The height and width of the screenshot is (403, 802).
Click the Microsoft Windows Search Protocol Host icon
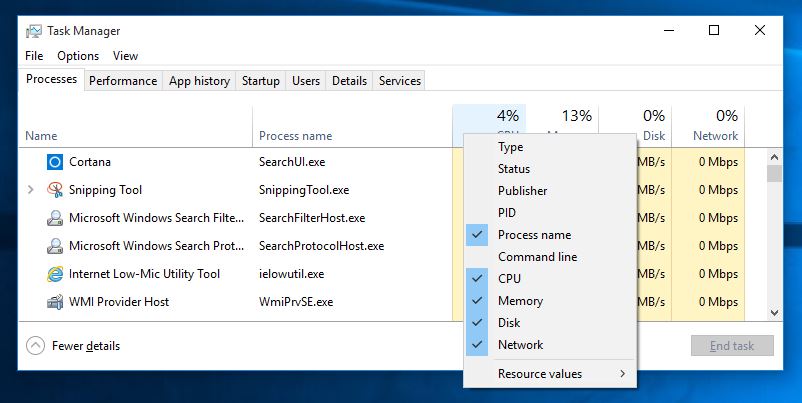click(x=55, y=246)
